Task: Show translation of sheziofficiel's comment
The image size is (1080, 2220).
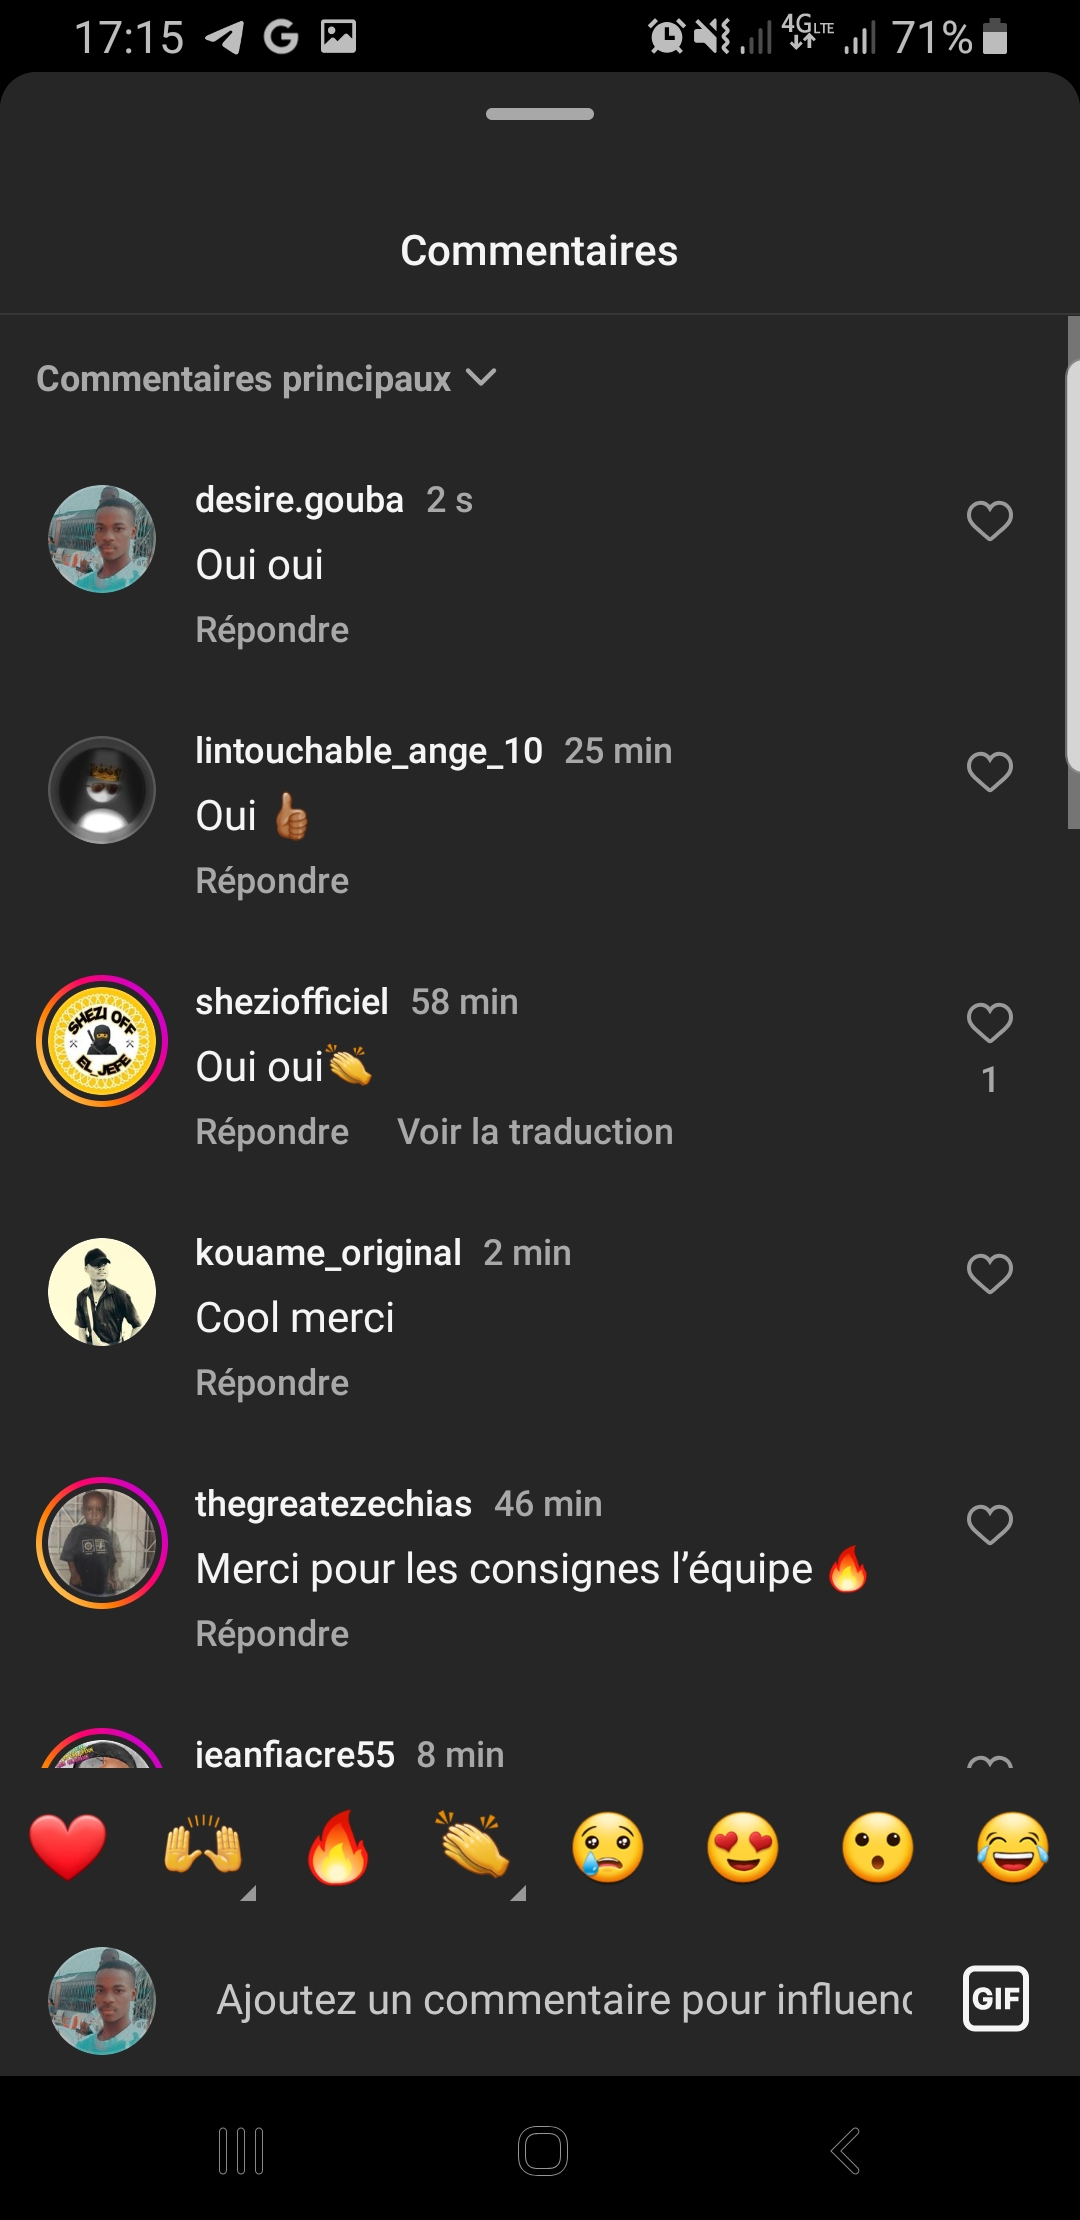Action: 535,1132
